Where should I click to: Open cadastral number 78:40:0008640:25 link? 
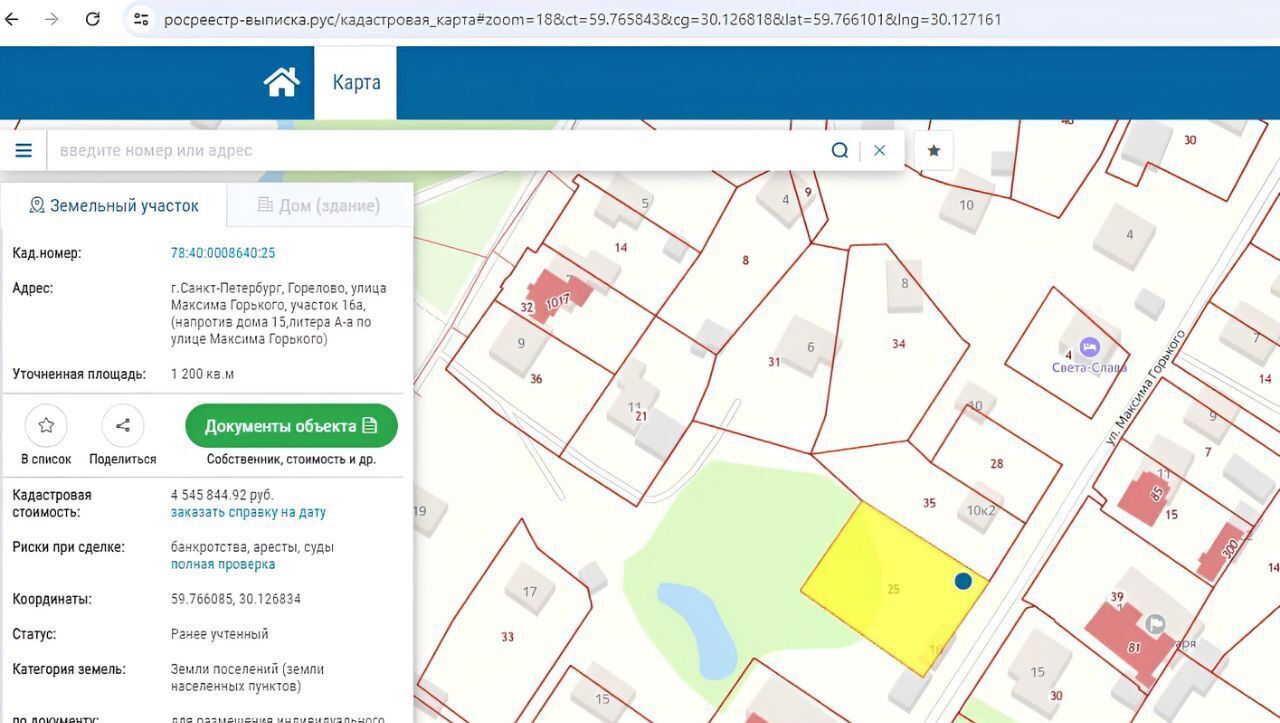pyautogui.click(x=223, y=253)
